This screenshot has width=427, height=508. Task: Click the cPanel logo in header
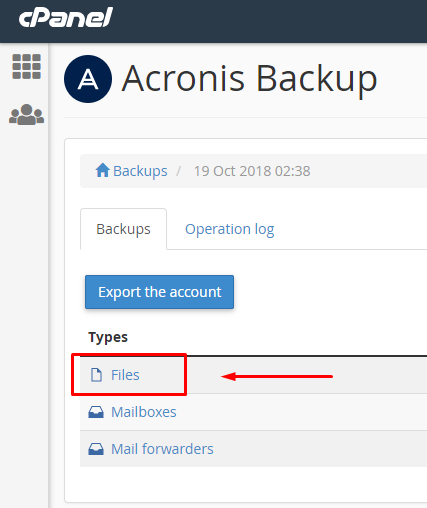[66, 17]
